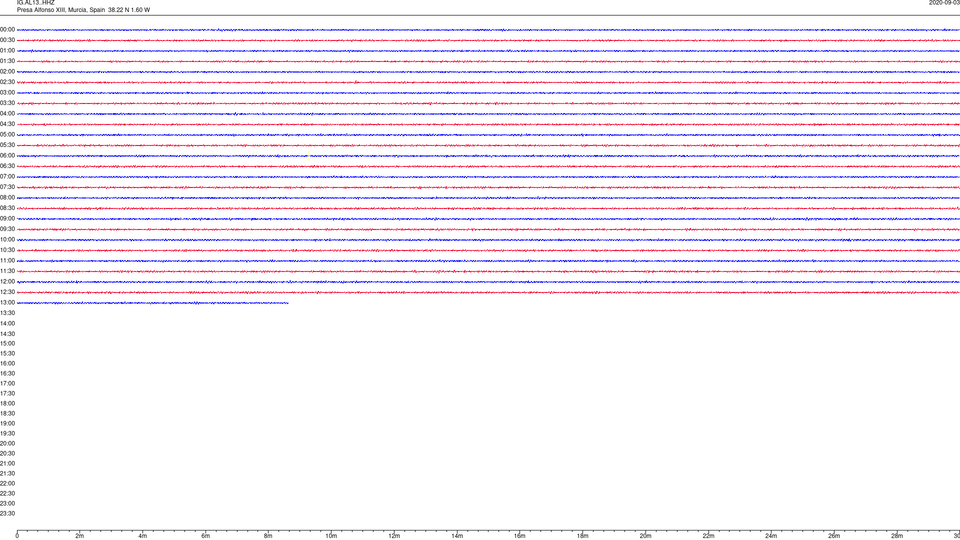Image resolution: width=960 pixels, height=540 pixels.
Task: Click the 14:00 row time label
Action: point(7,323)
